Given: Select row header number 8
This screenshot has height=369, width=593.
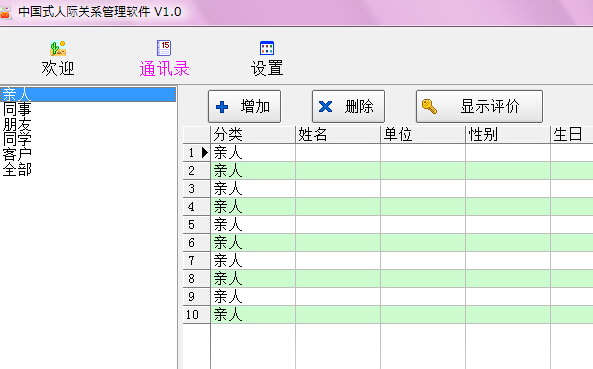Looking at the screenshot, I should click(197, 279).
